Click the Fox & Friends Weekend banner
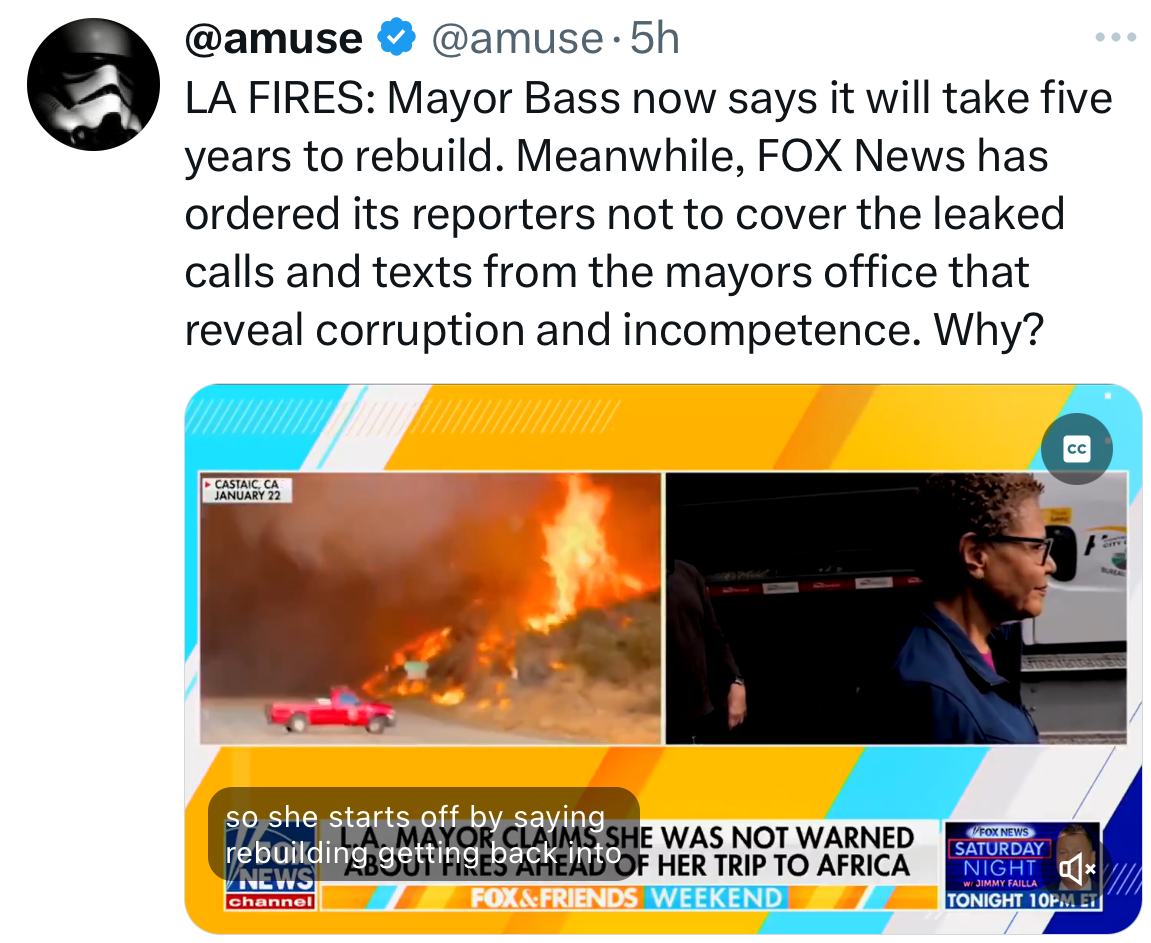 (x=628, y=898)
